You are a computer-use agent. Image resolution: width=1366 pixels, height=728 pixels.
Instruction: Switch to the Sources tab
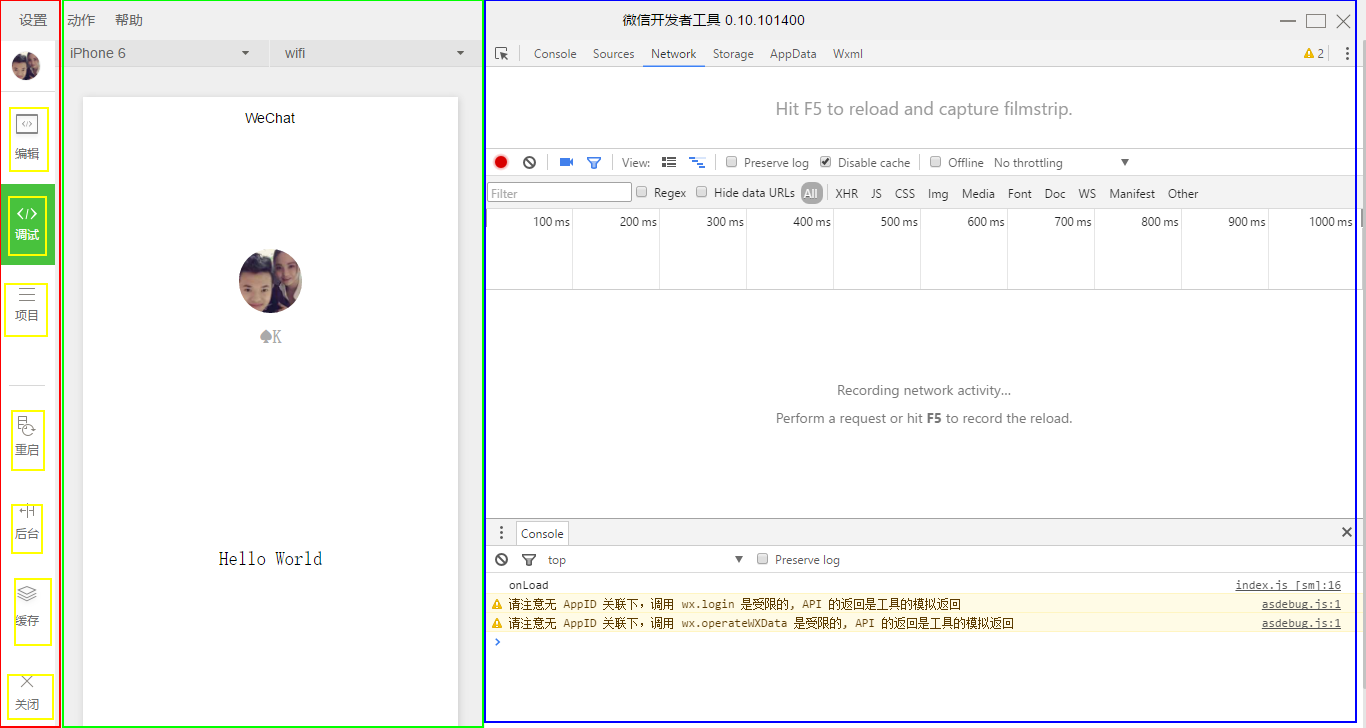[x=613, y=54]
